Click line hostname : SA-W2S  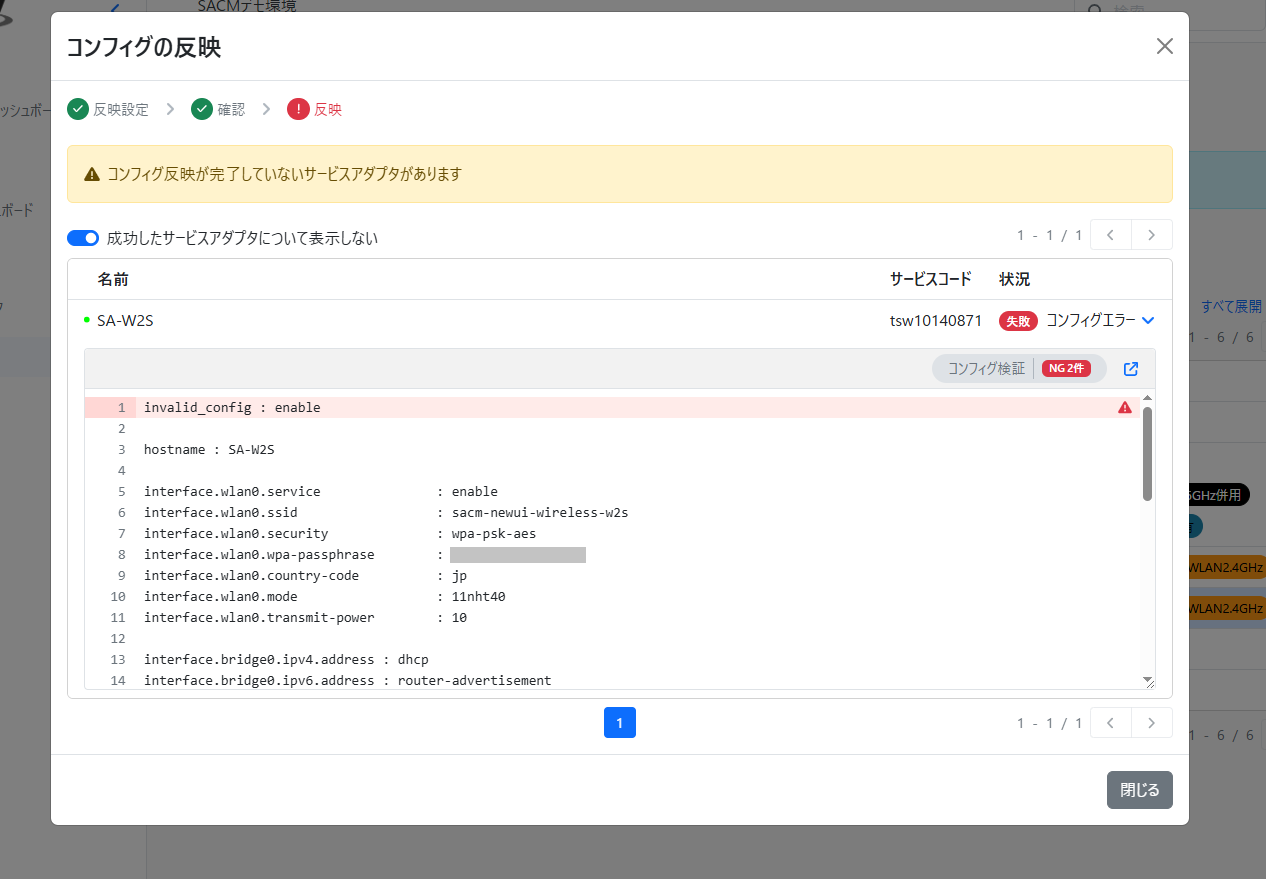point(209,450)
